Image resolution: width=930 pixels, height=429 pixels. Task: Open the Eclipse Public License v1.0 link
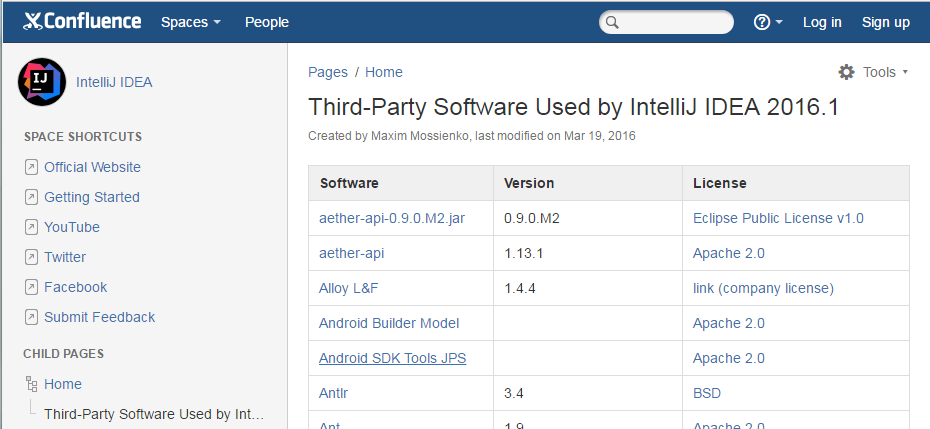[x=778, y=218]
